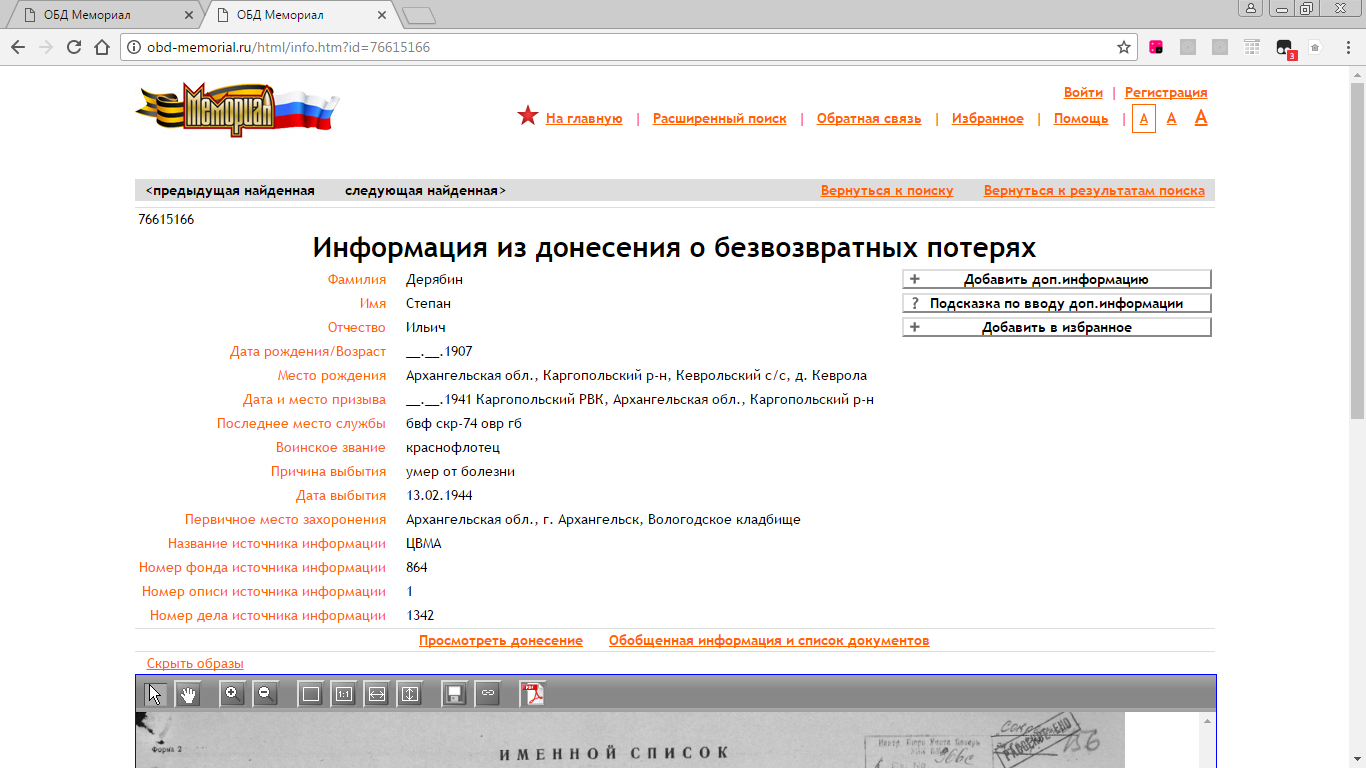Open Регистрация link

1166,92
